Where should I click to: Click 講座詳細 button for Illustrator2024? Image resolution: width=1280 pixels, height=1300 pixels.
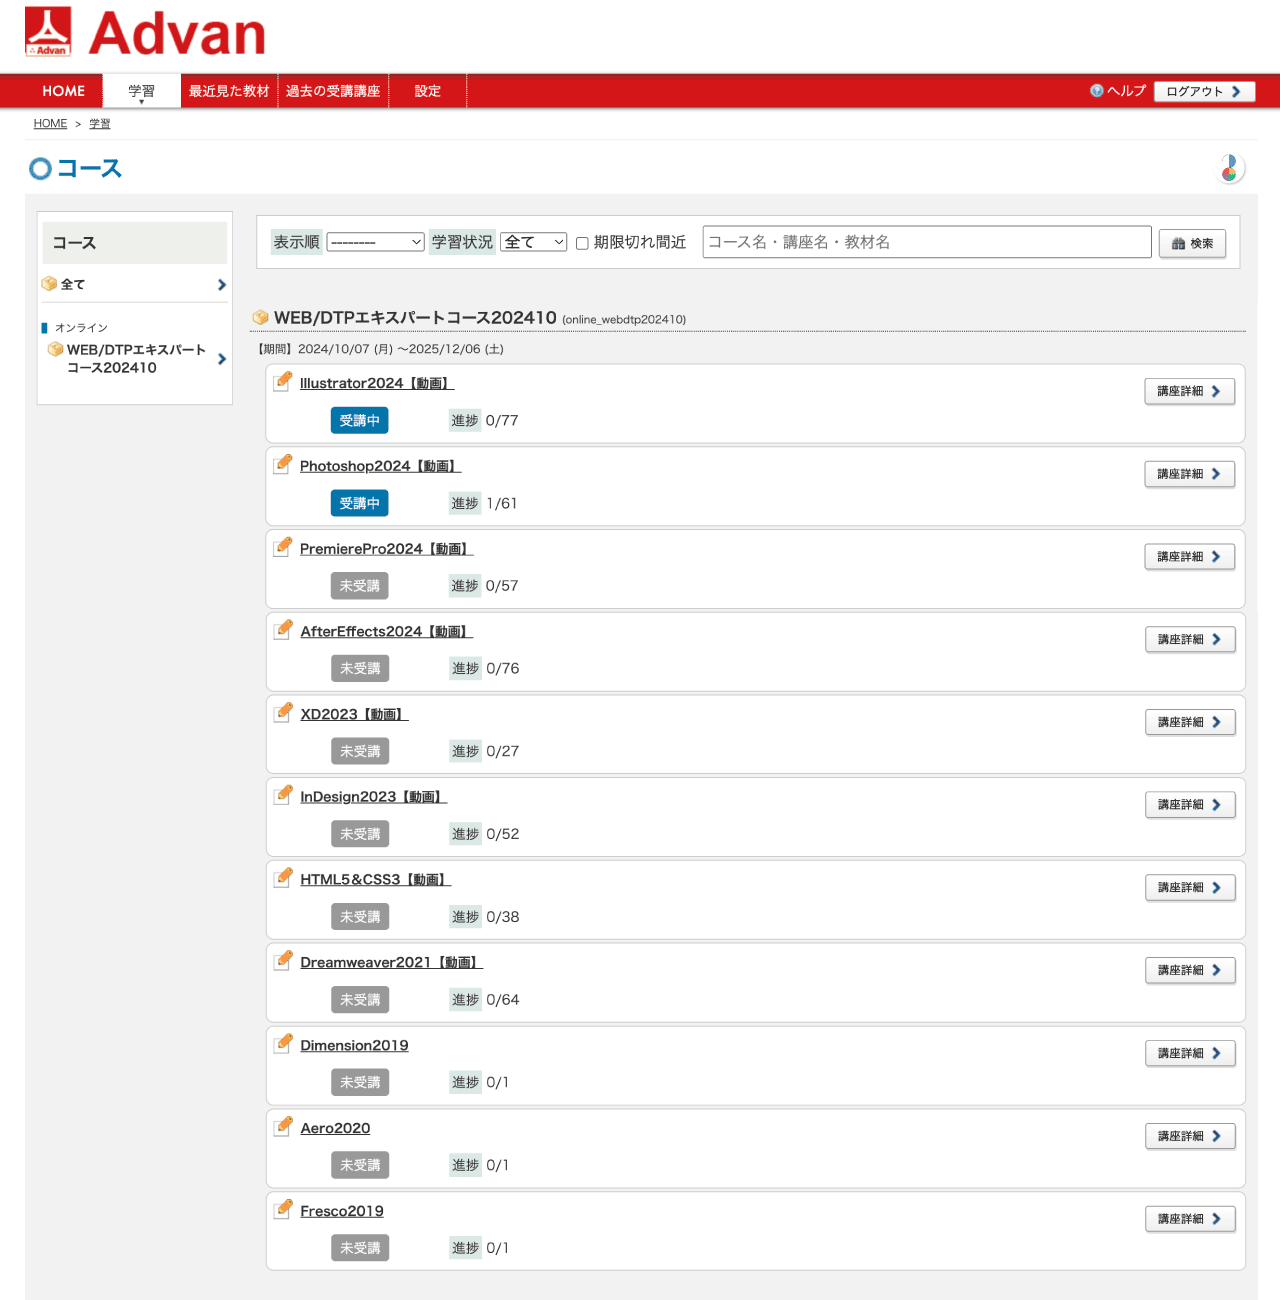[1189, 391]
